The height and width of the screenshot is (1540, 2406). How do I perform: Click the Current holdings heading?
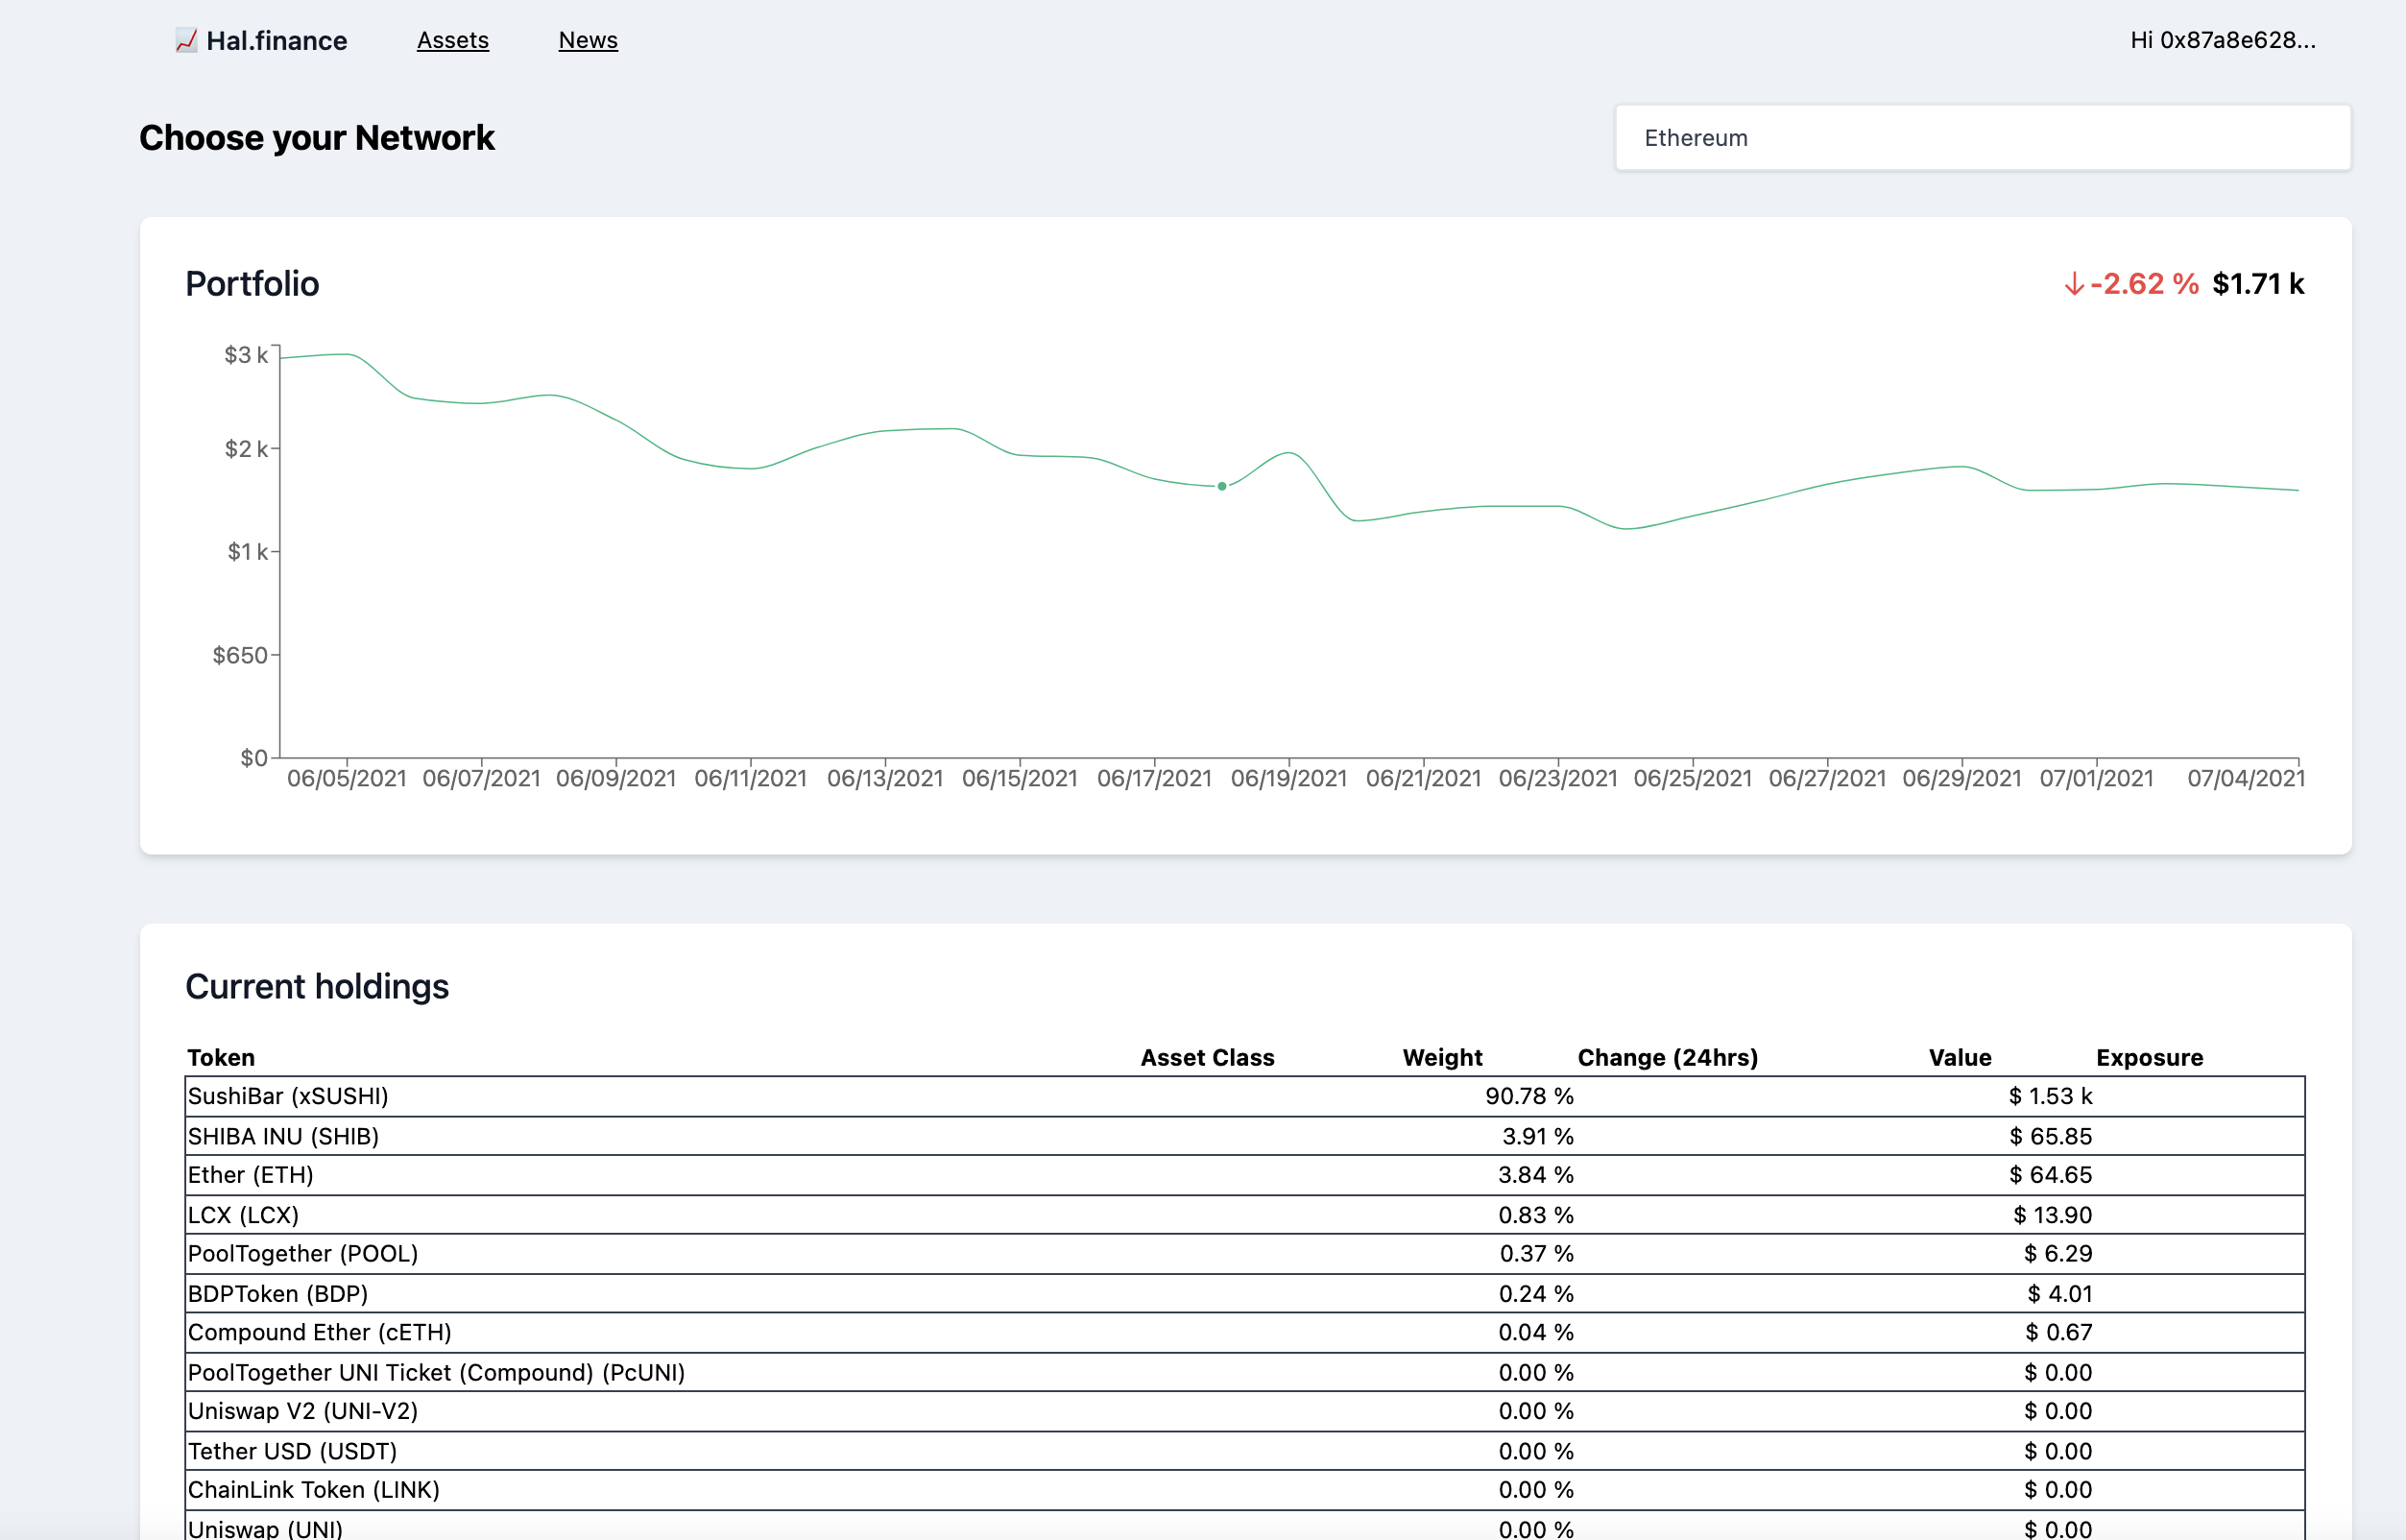coord(317,987)
